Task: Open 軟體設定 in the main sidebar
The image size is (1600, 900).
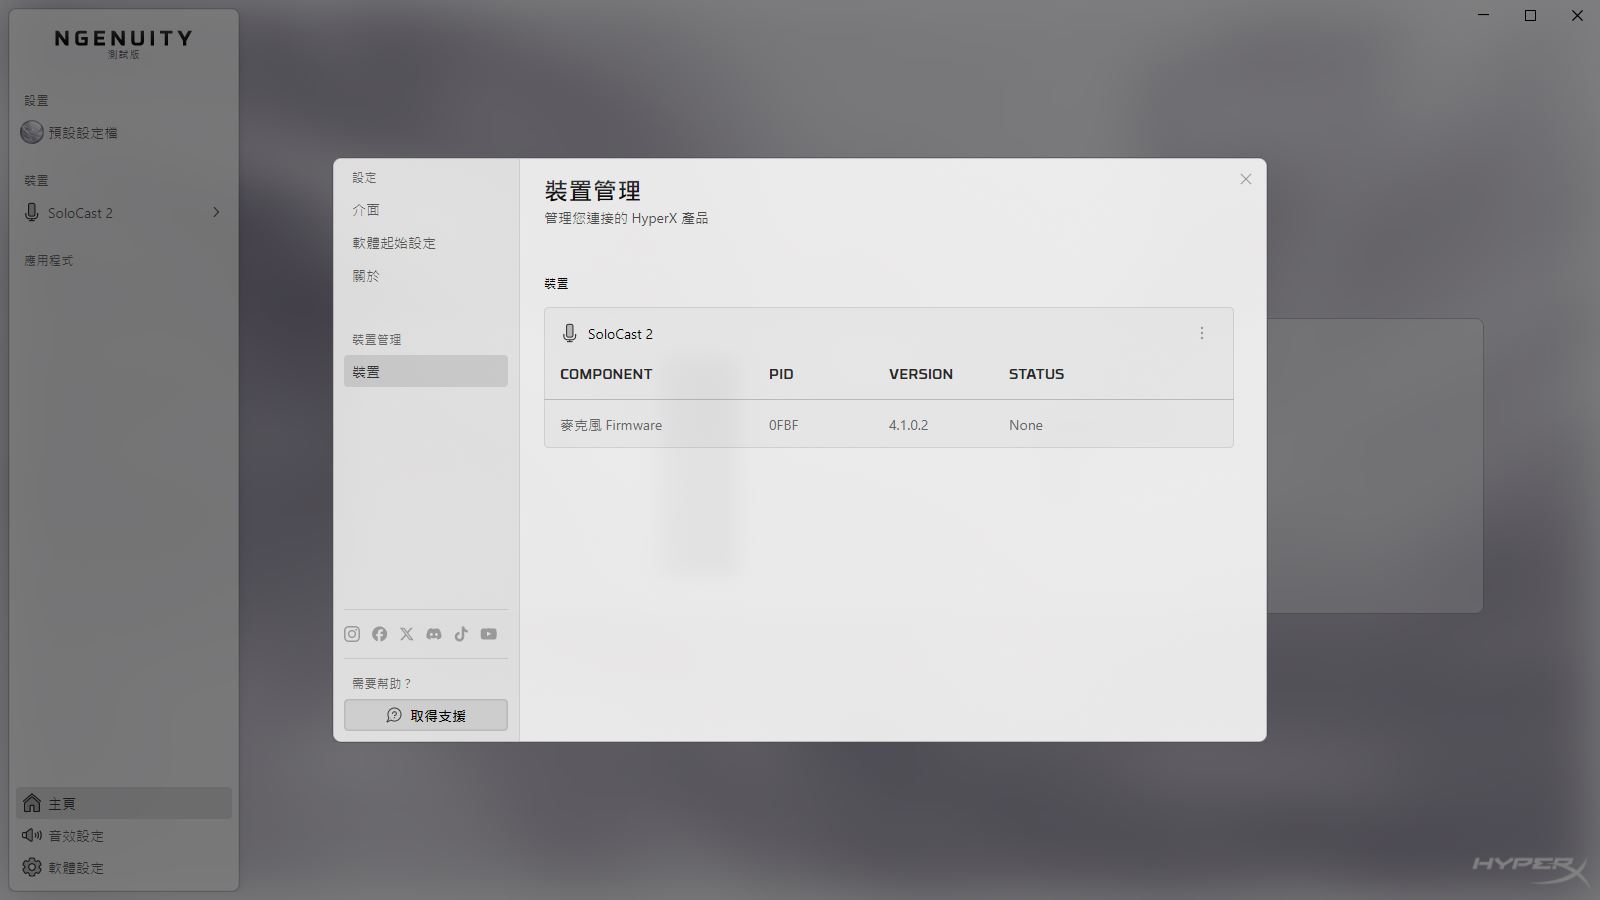Action: click(x=124, y=867)
